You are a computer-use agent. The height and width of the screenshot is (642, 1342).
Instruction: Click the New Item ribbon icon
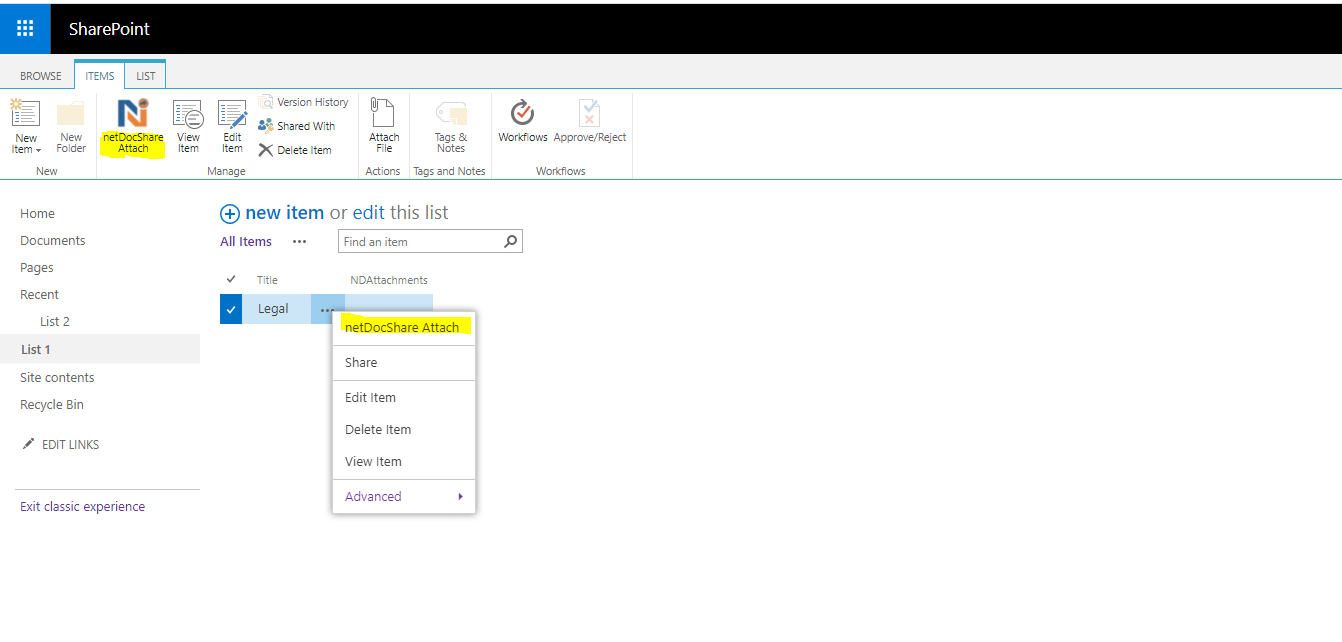25,113
